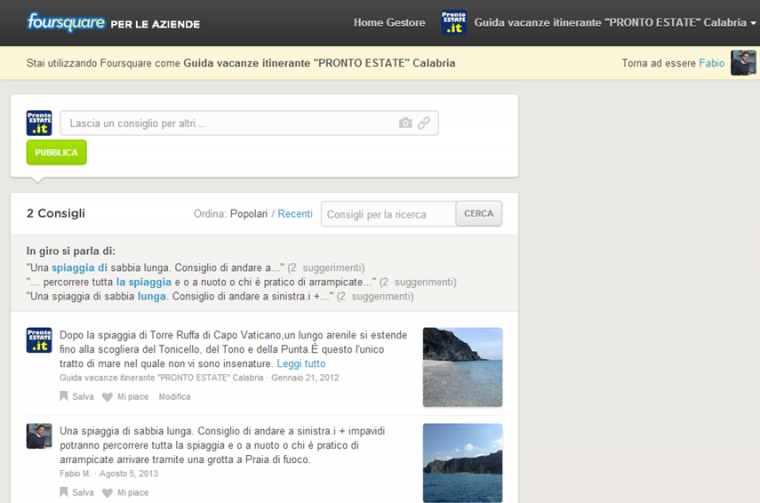Viewport: 760px width, 503px height.
Task: Open the 'lunga' keyword link
Action: (152, 296)
